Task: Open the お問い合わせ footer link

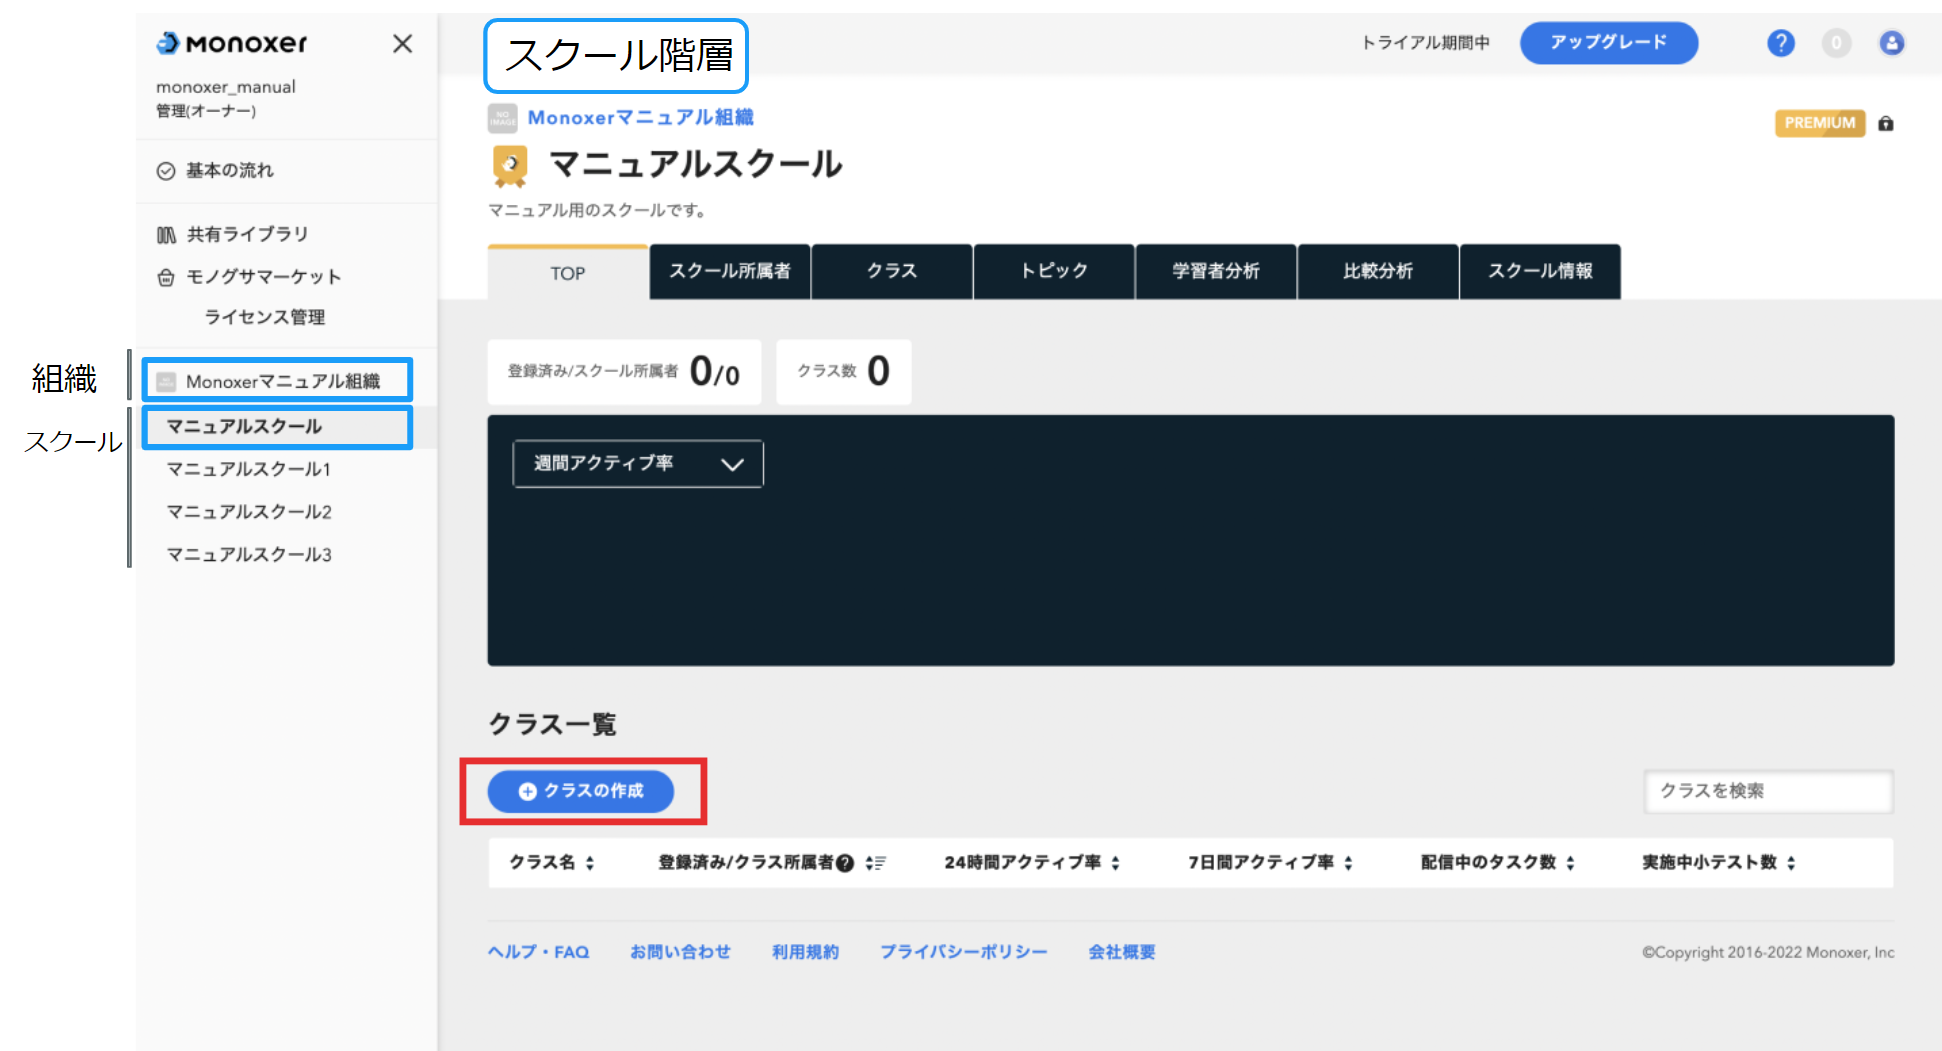Action: 680,952
